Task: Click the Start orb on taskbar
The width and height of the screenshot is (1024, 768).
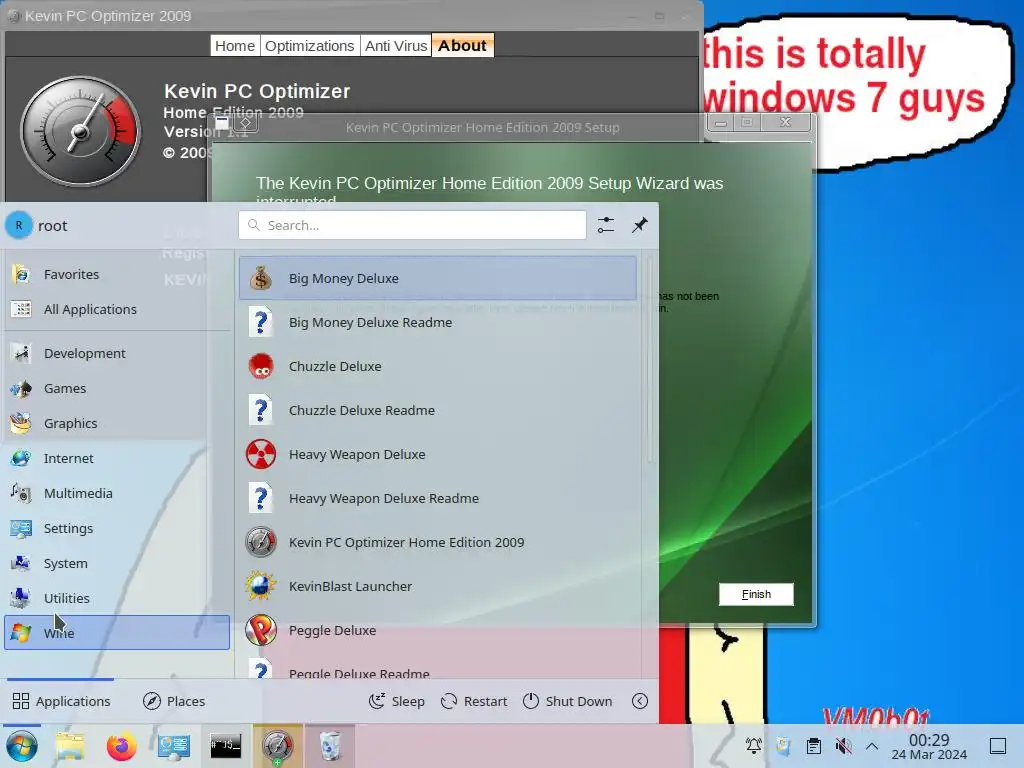Action: click(22, 746)
